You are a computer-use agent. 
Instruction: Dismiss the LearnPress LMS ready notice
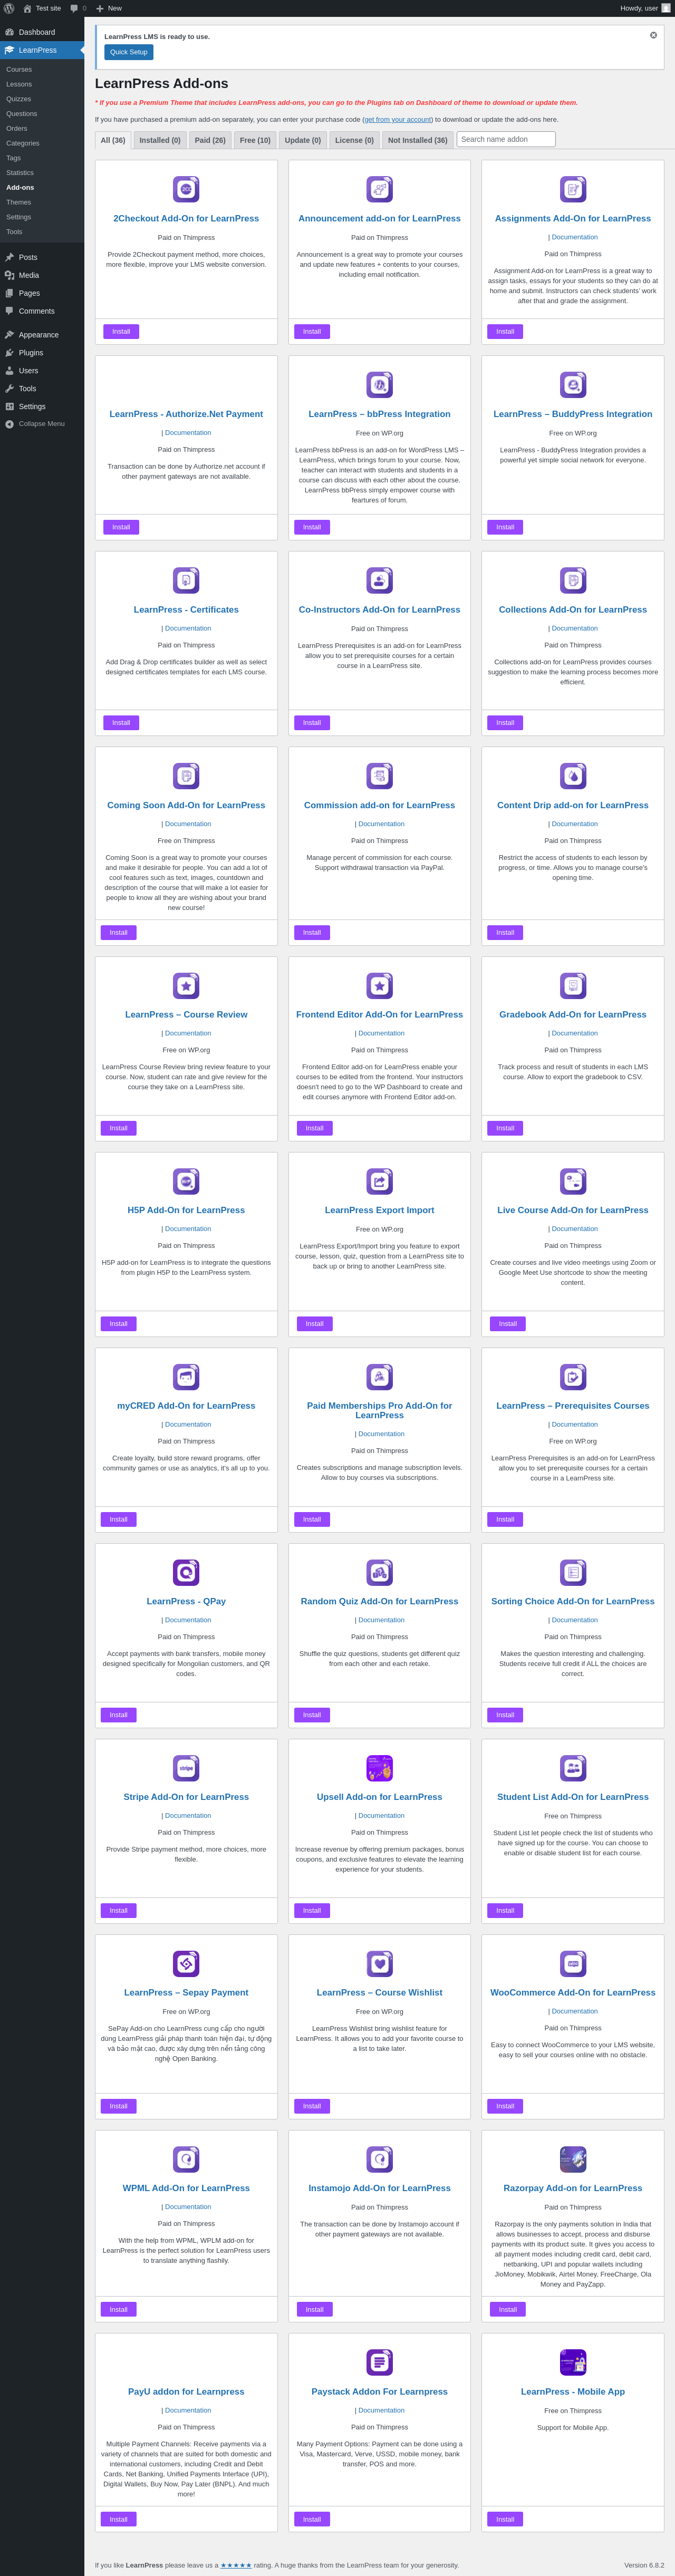click(654, 35)
